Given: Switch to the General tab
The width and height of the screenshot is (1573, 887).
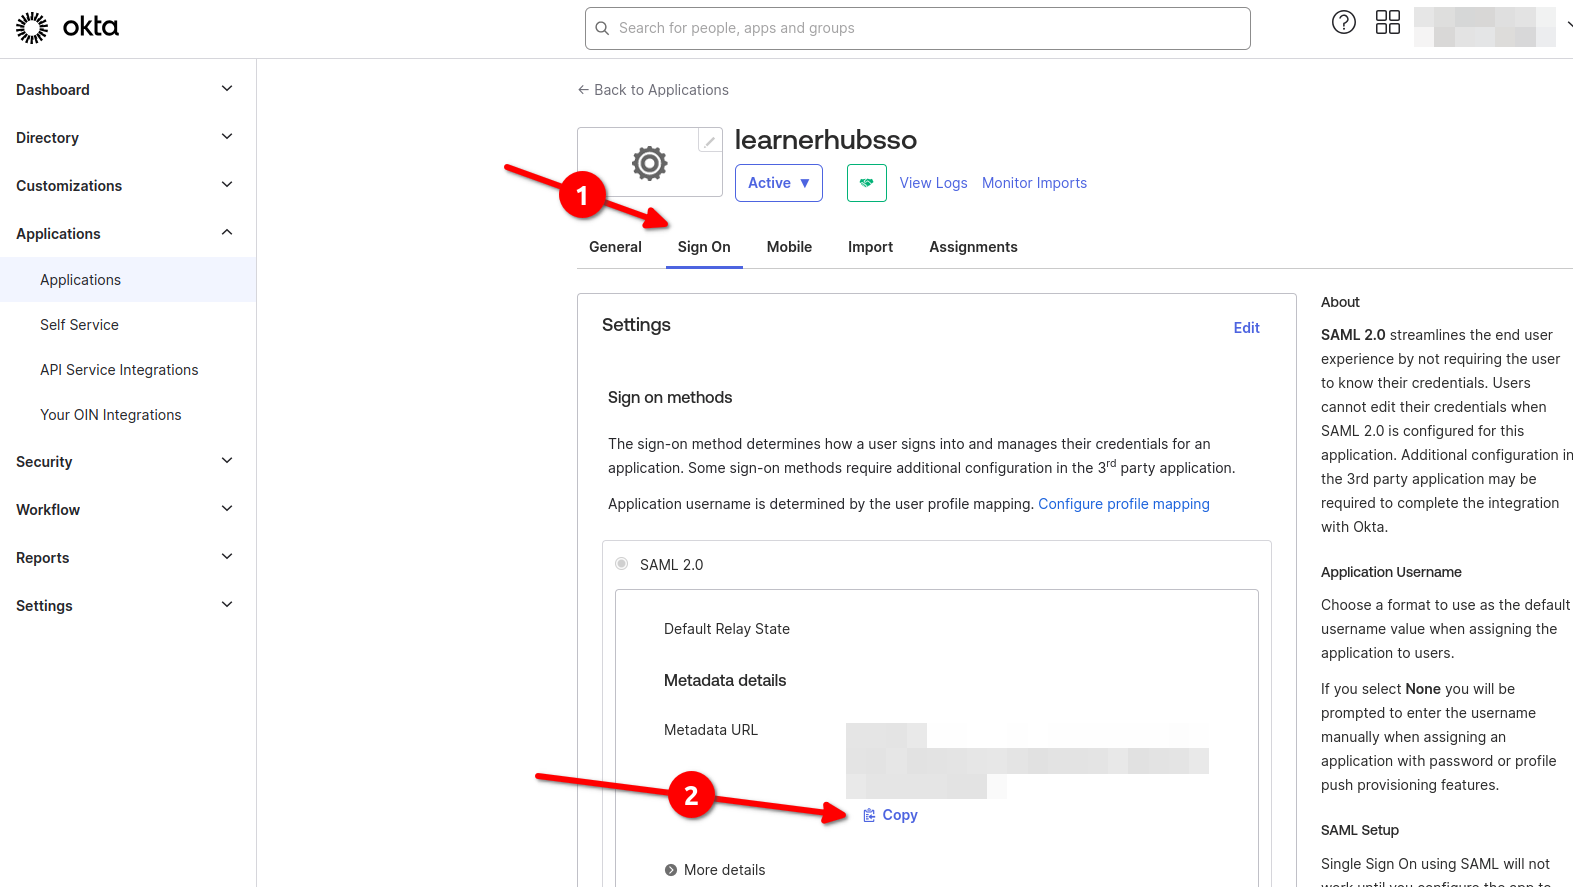Looking at the screenshot, I should pyautogui.click(x=615, y=247).
